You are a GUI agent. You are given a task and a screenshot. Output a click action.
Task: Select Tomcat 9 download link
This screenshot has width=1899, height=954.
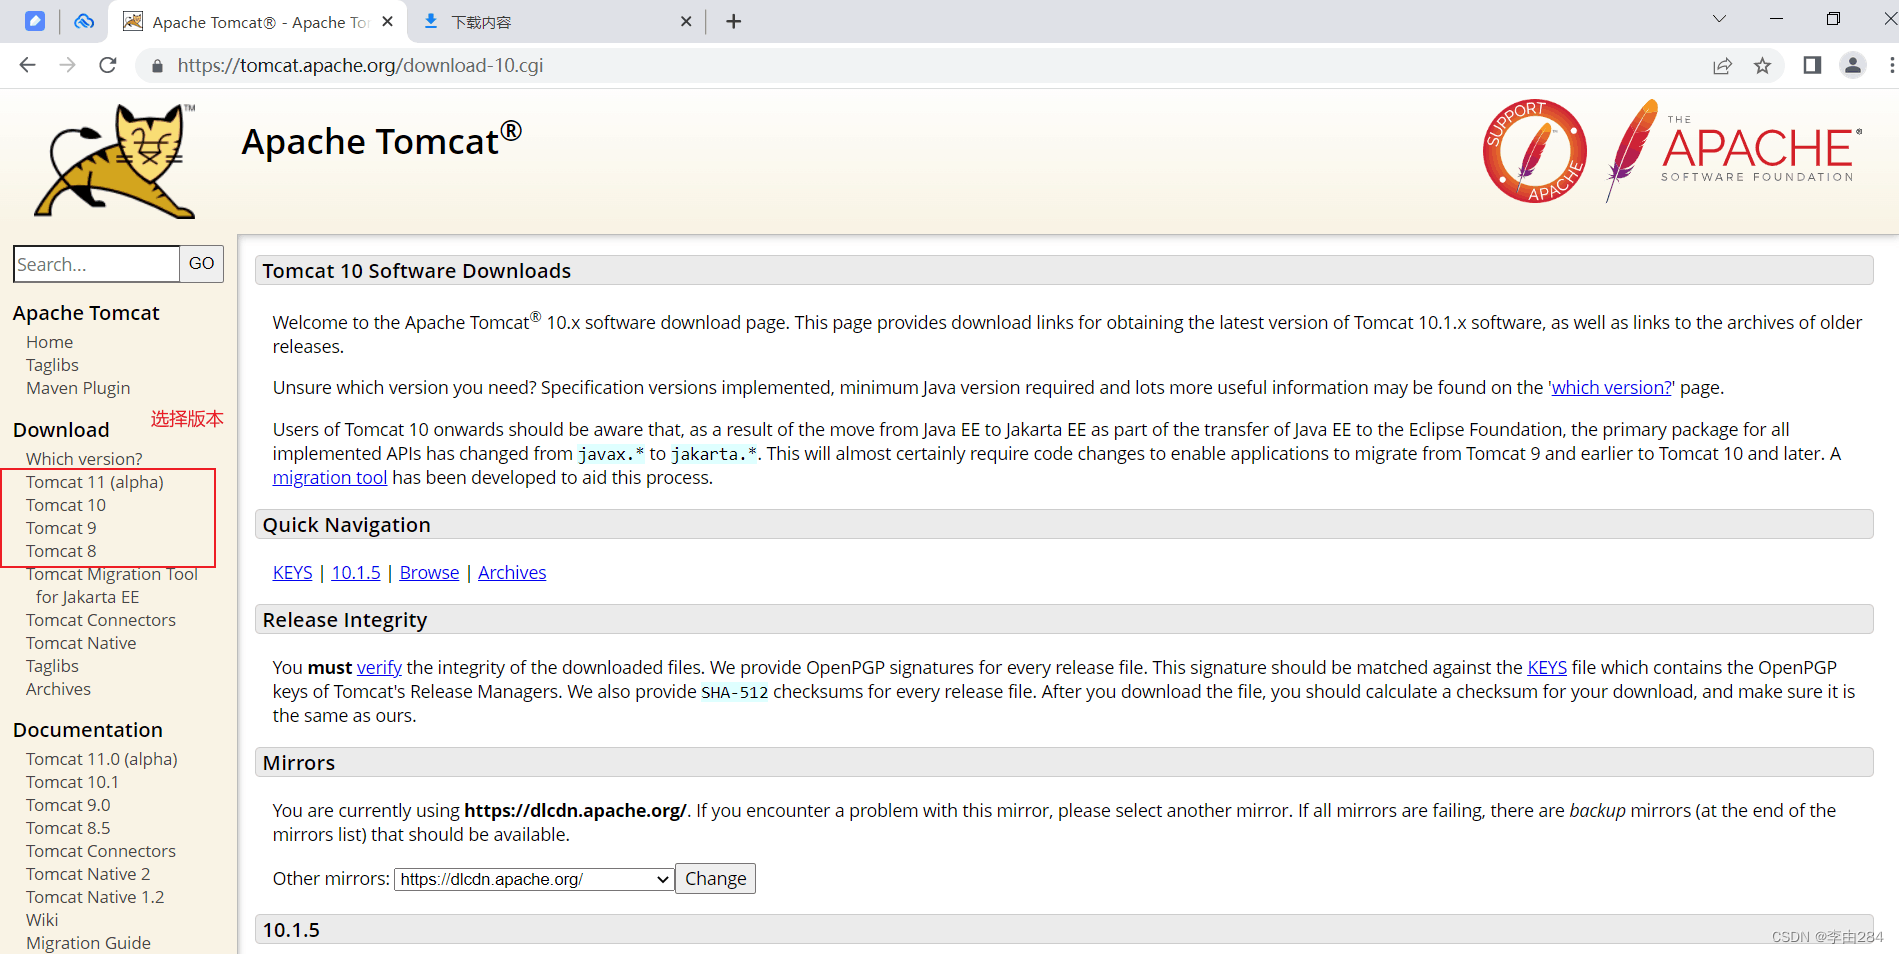pos(61,528)
